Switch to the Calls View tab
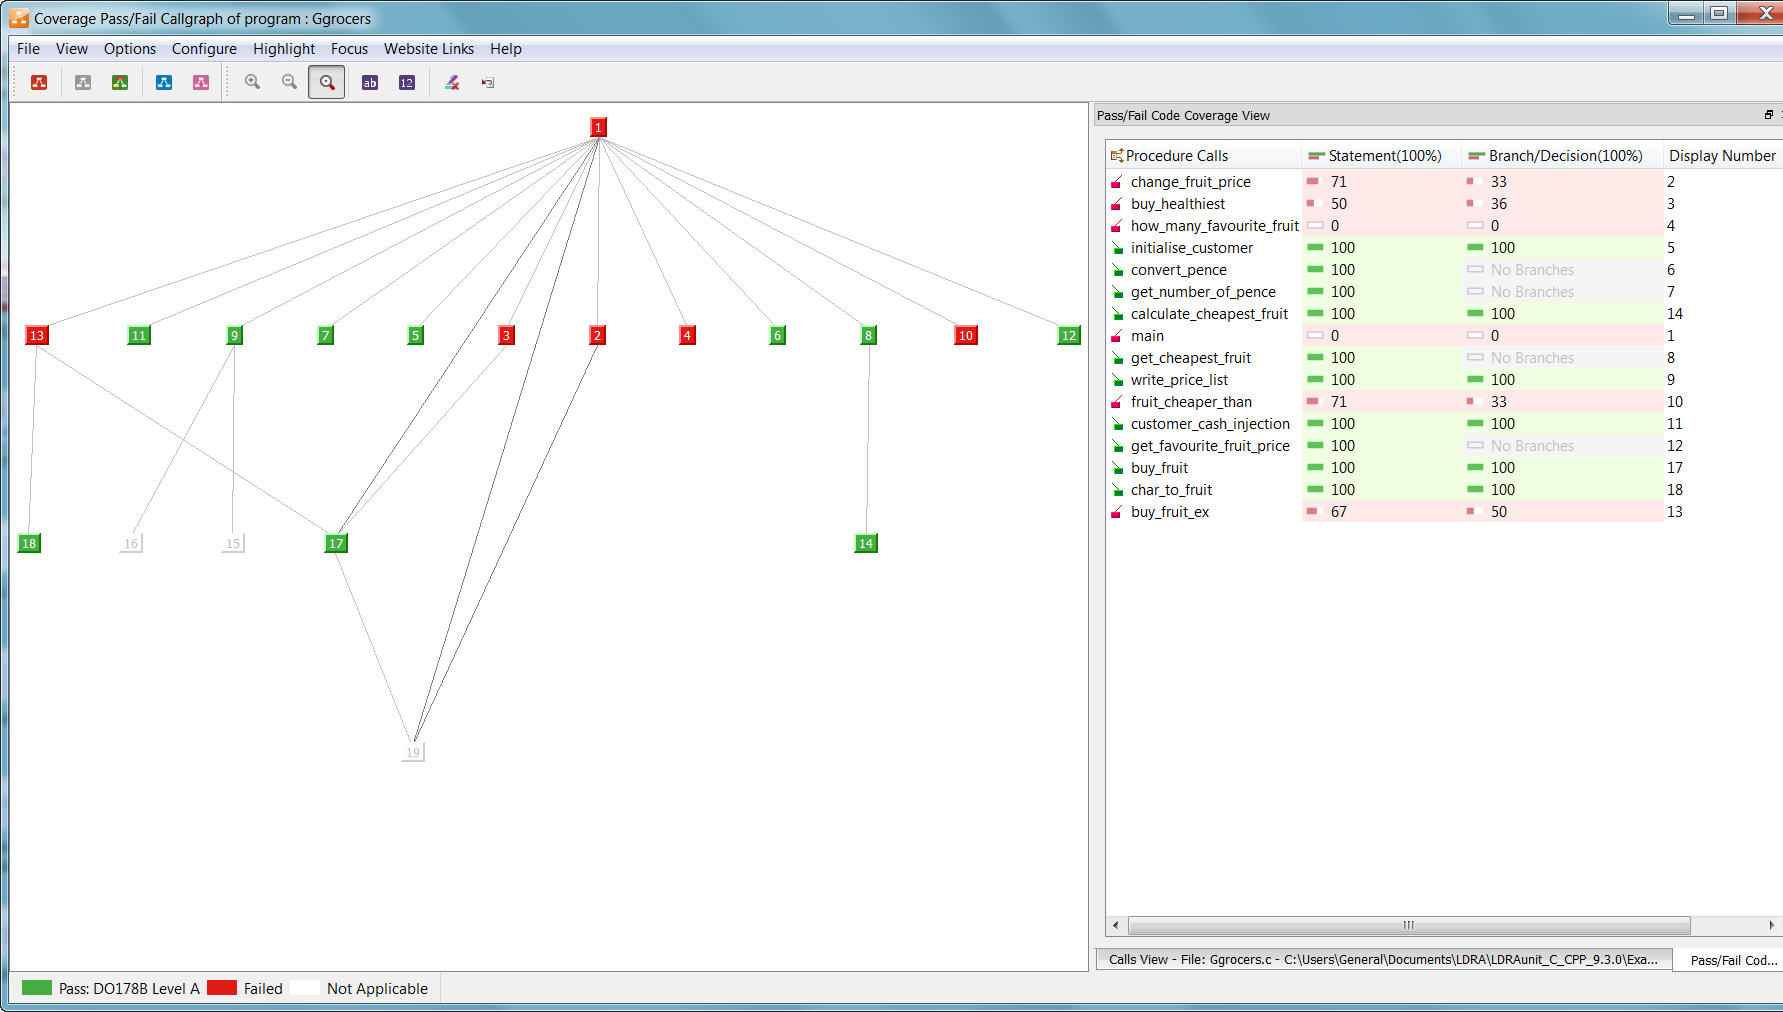The width and height of the screenshot is (1783, 1012). [x=1382, y=959]
